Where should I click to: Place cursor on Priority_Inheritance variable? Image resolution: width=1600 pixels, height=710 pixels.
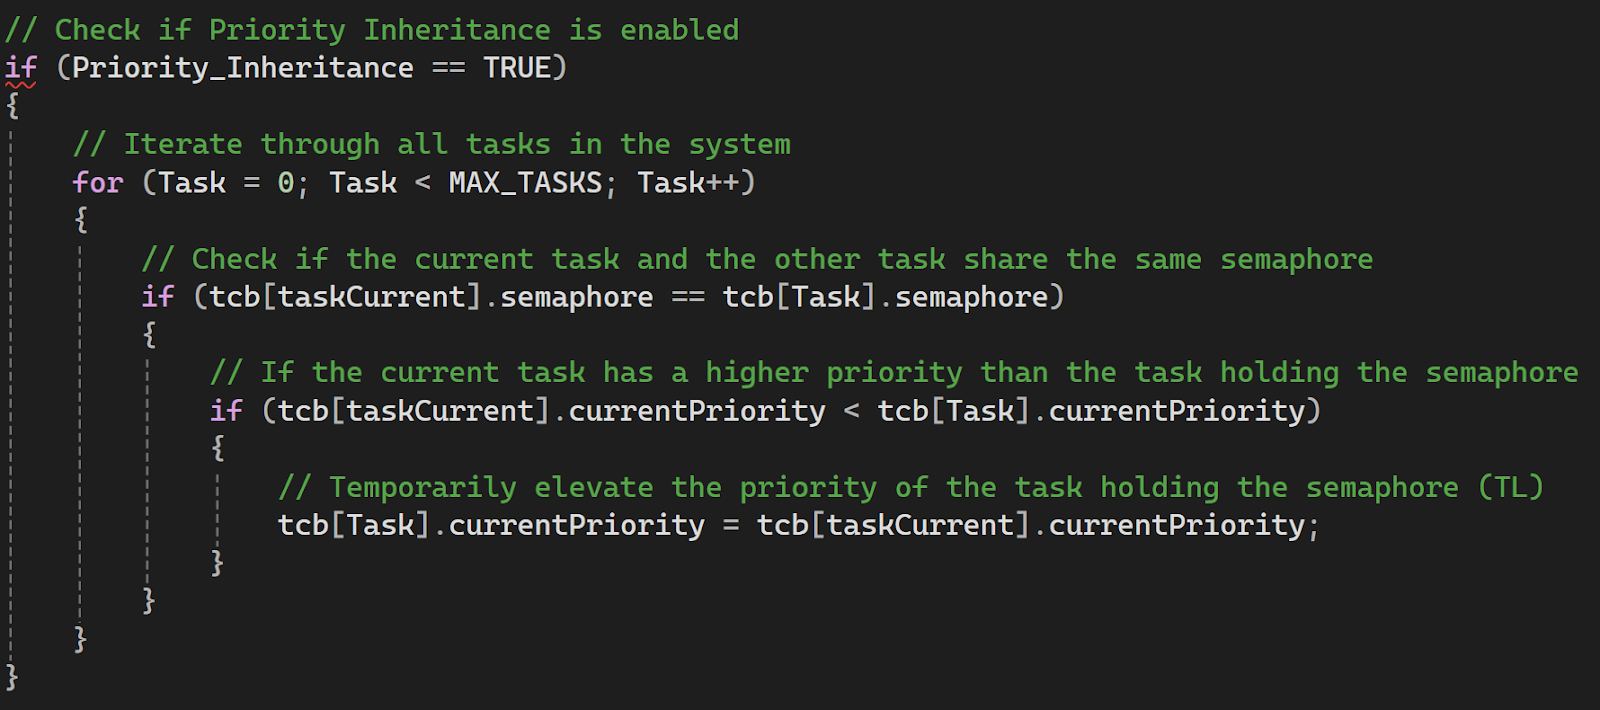[243, 68]
